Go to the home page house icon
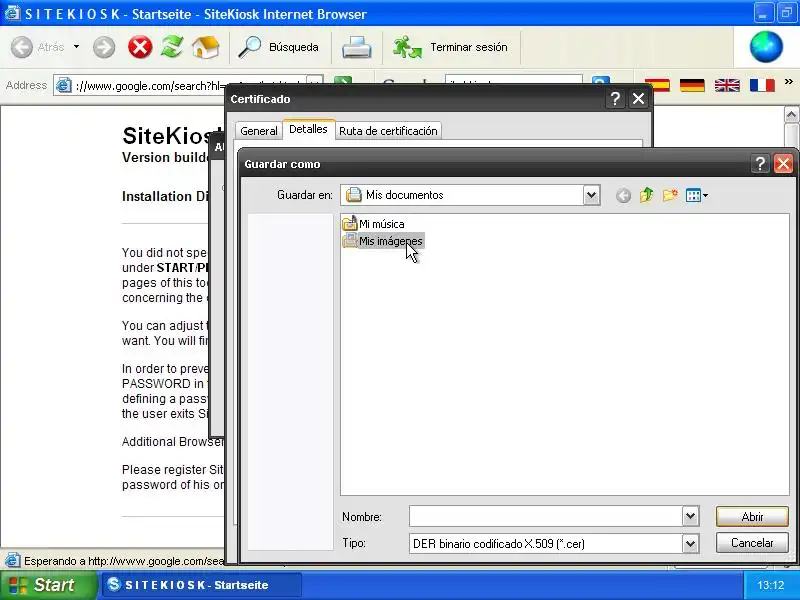800x600 pixels. click(x=206, y=47)
